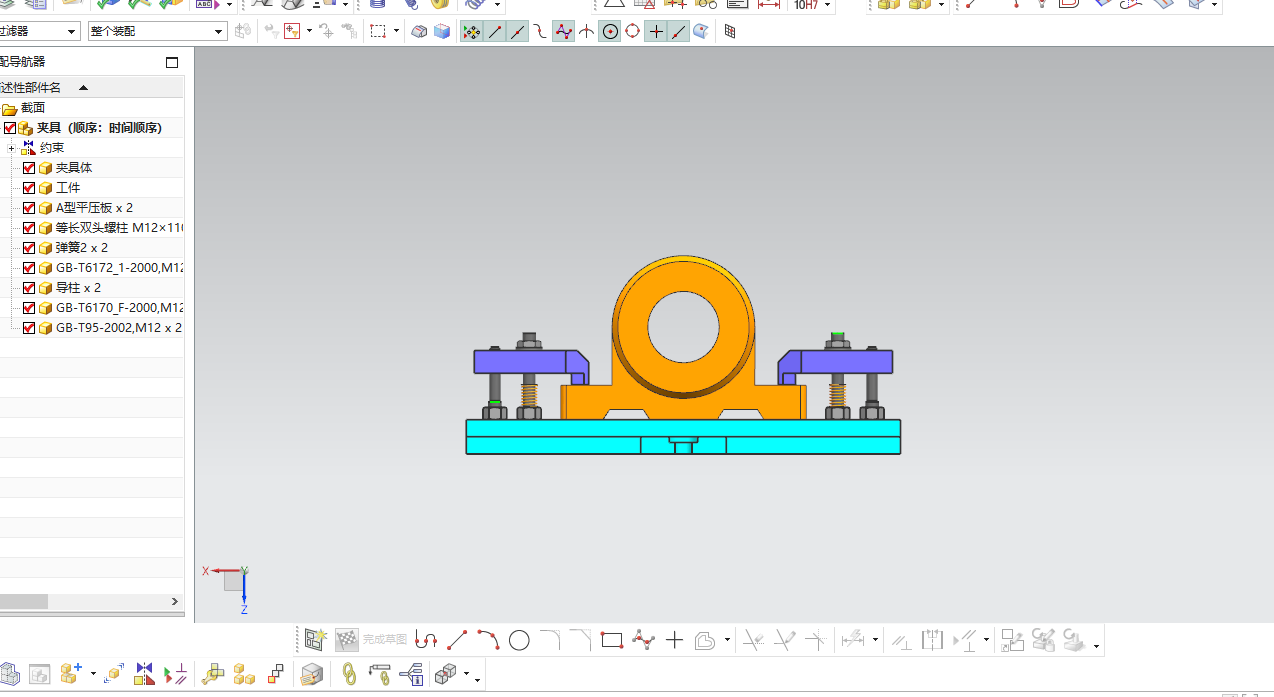Select the Circle sketch tool

(519, 640)
